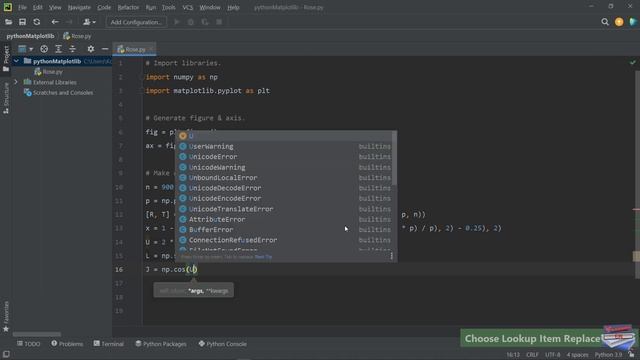Click the Rose.py breadcrumb
Image resolution: width=640 pixels, height=360 pixels.
77,36
